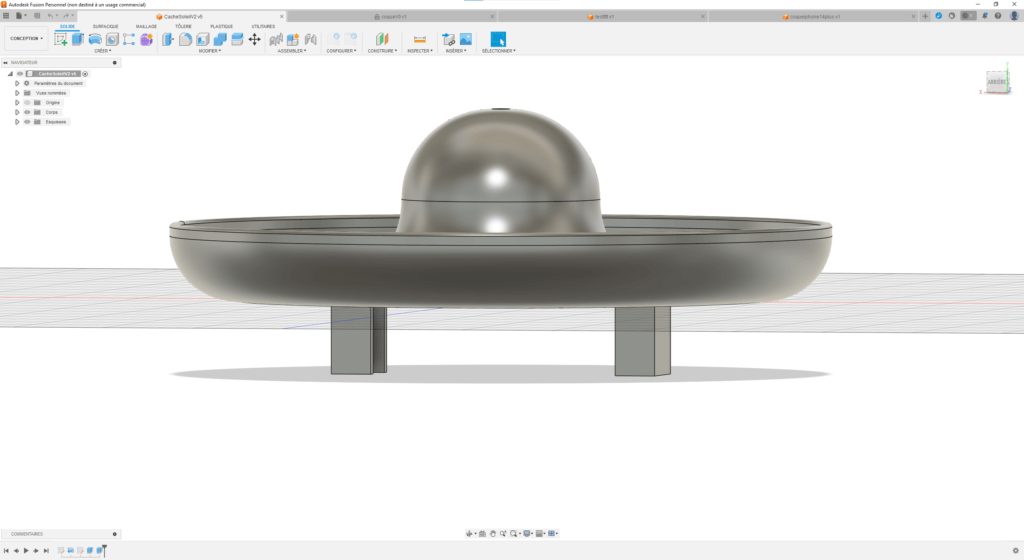Select the Hole tool
1024x560 pixels.
pos(112,40)
